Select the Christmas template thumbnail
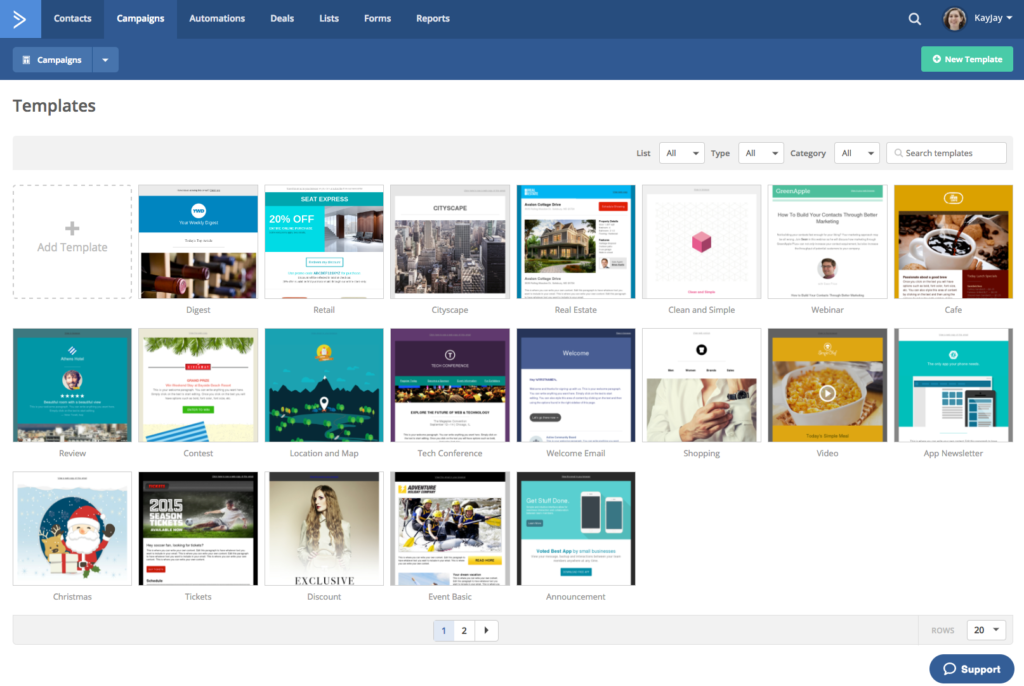 [71, 528]
